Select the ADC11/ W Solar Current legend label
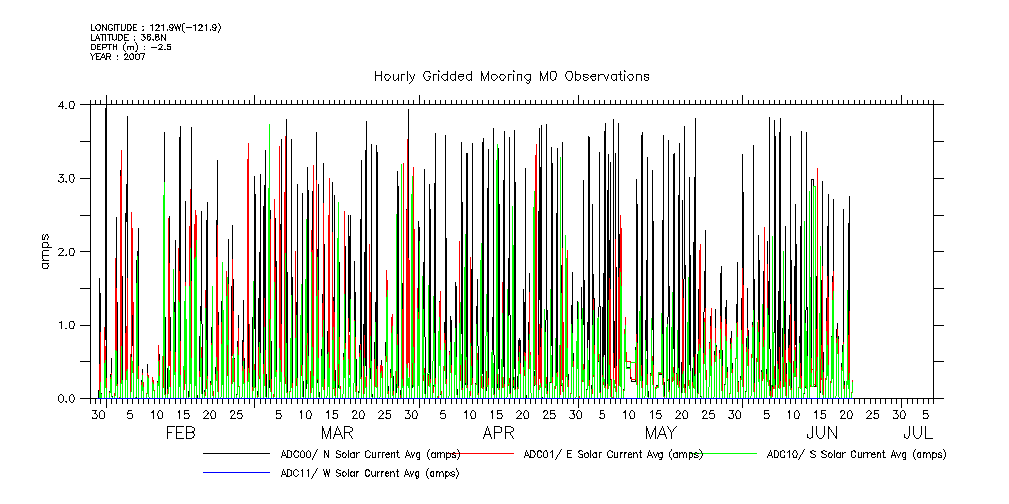This screenshot has height=504, width=1009. [370, 473]
